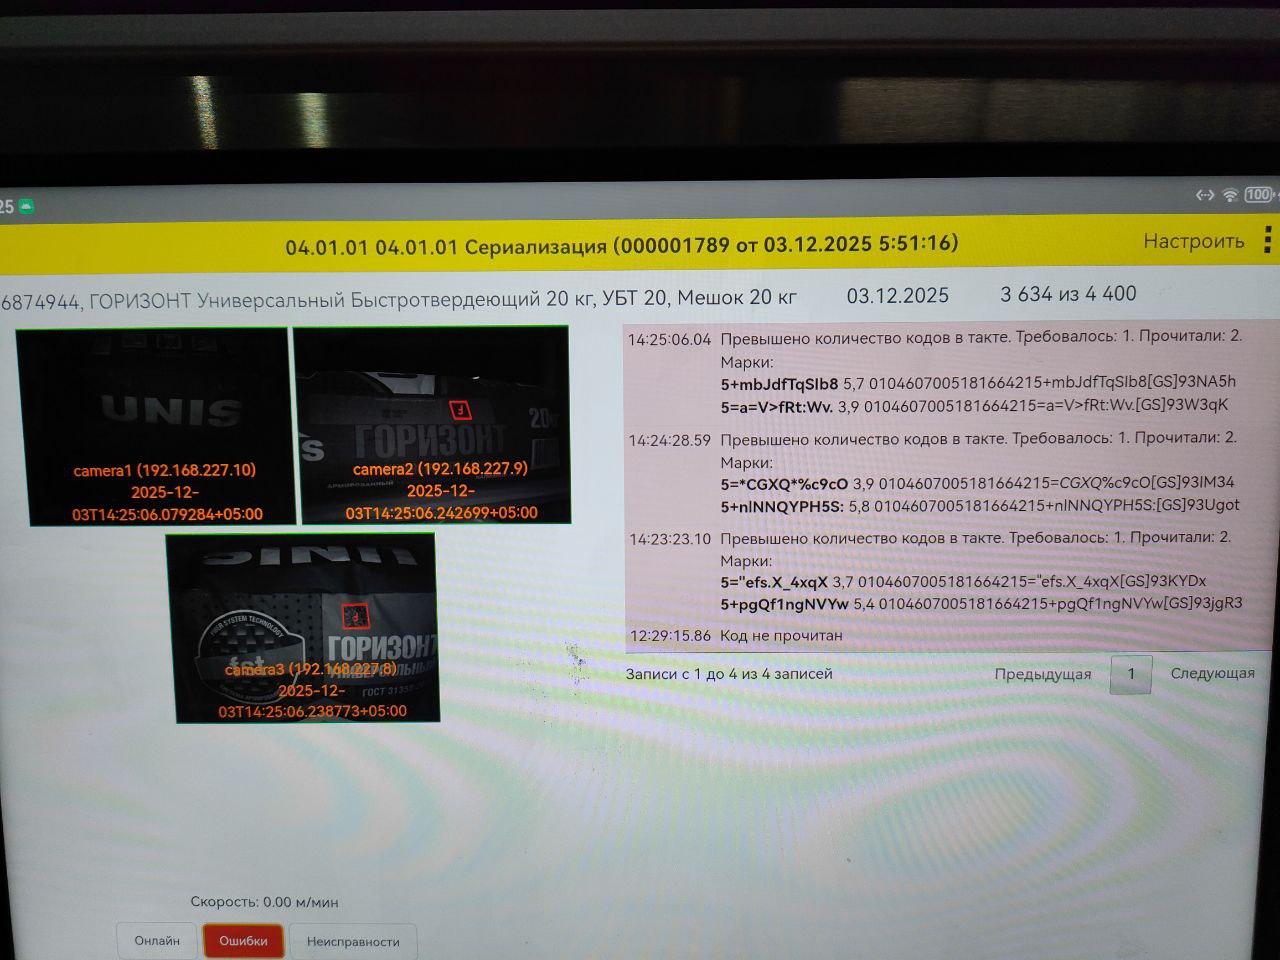1280x960 pixels.
Task: Open the three-dot overflow menu
Action: [1267, 240]
